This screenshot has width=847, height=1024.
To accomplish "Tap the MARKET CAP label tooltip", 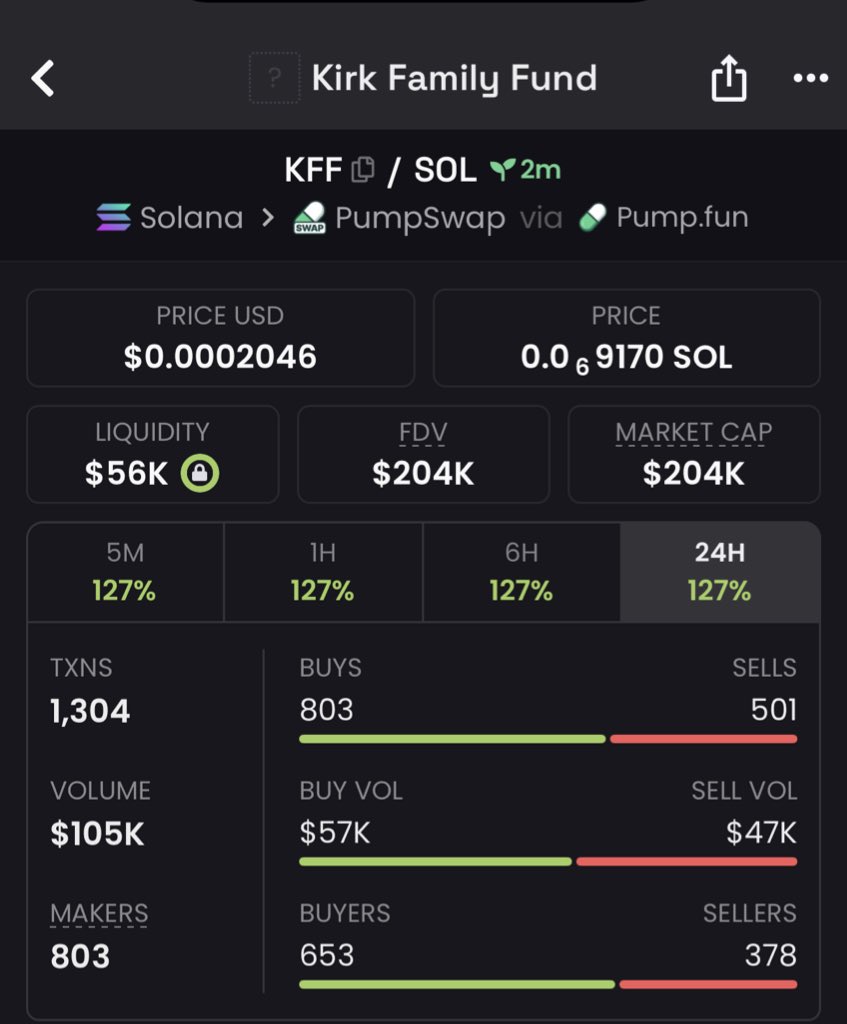I will tap(694, 433).
